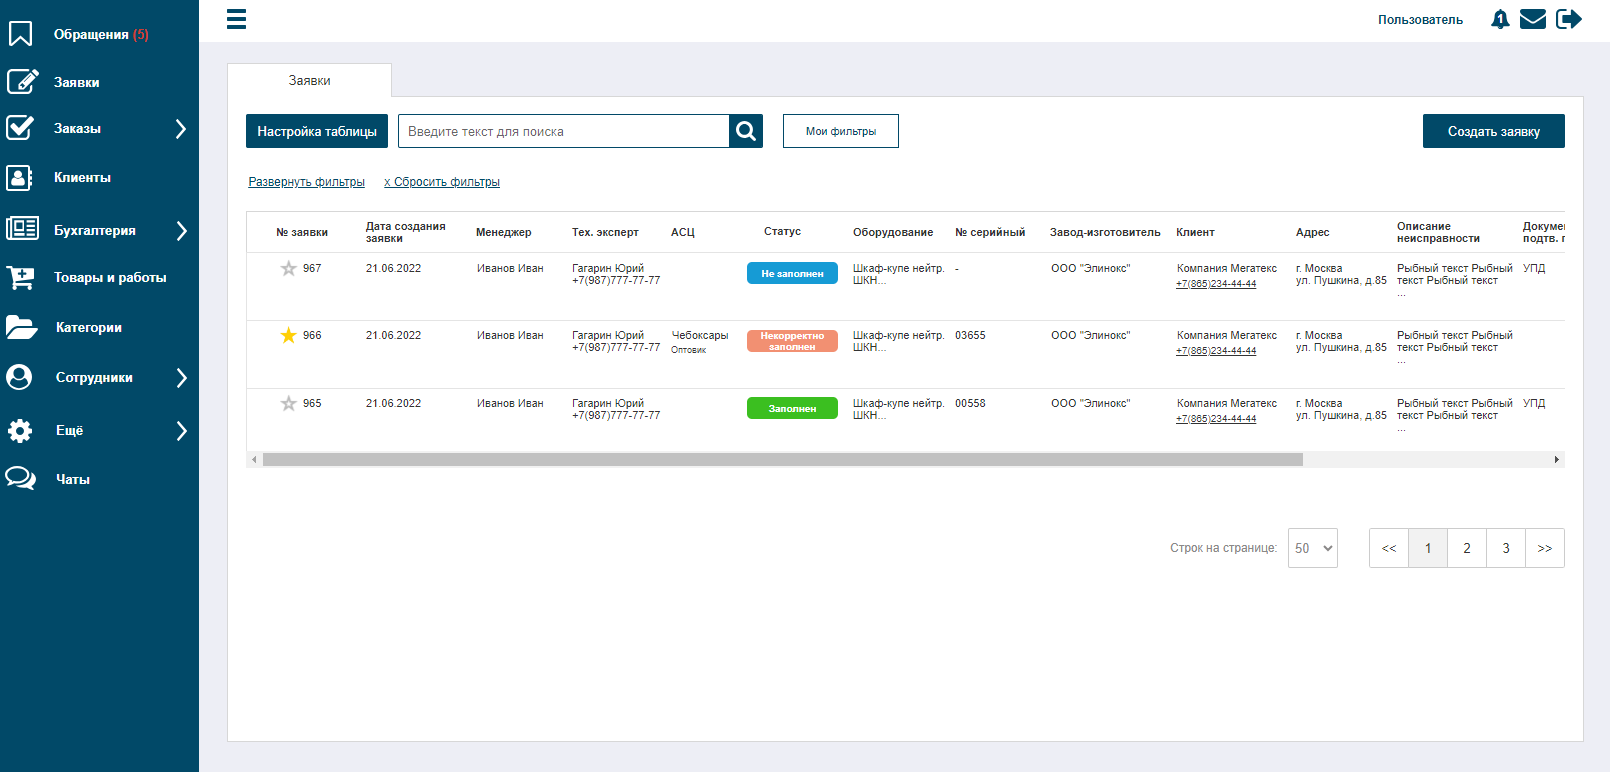Click the scrollbar right arrow
Viewport: 1610px width, 772px height.
pyautogui.click(x=1557, y=460)
